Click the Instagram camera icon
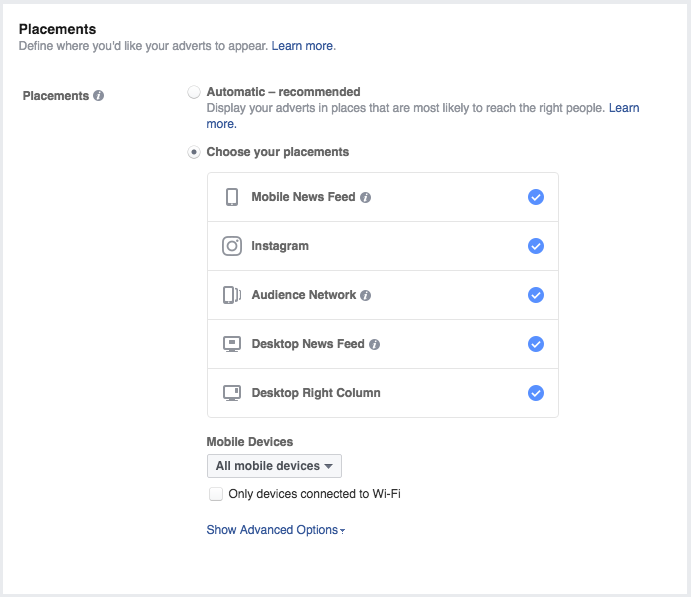 232,246
